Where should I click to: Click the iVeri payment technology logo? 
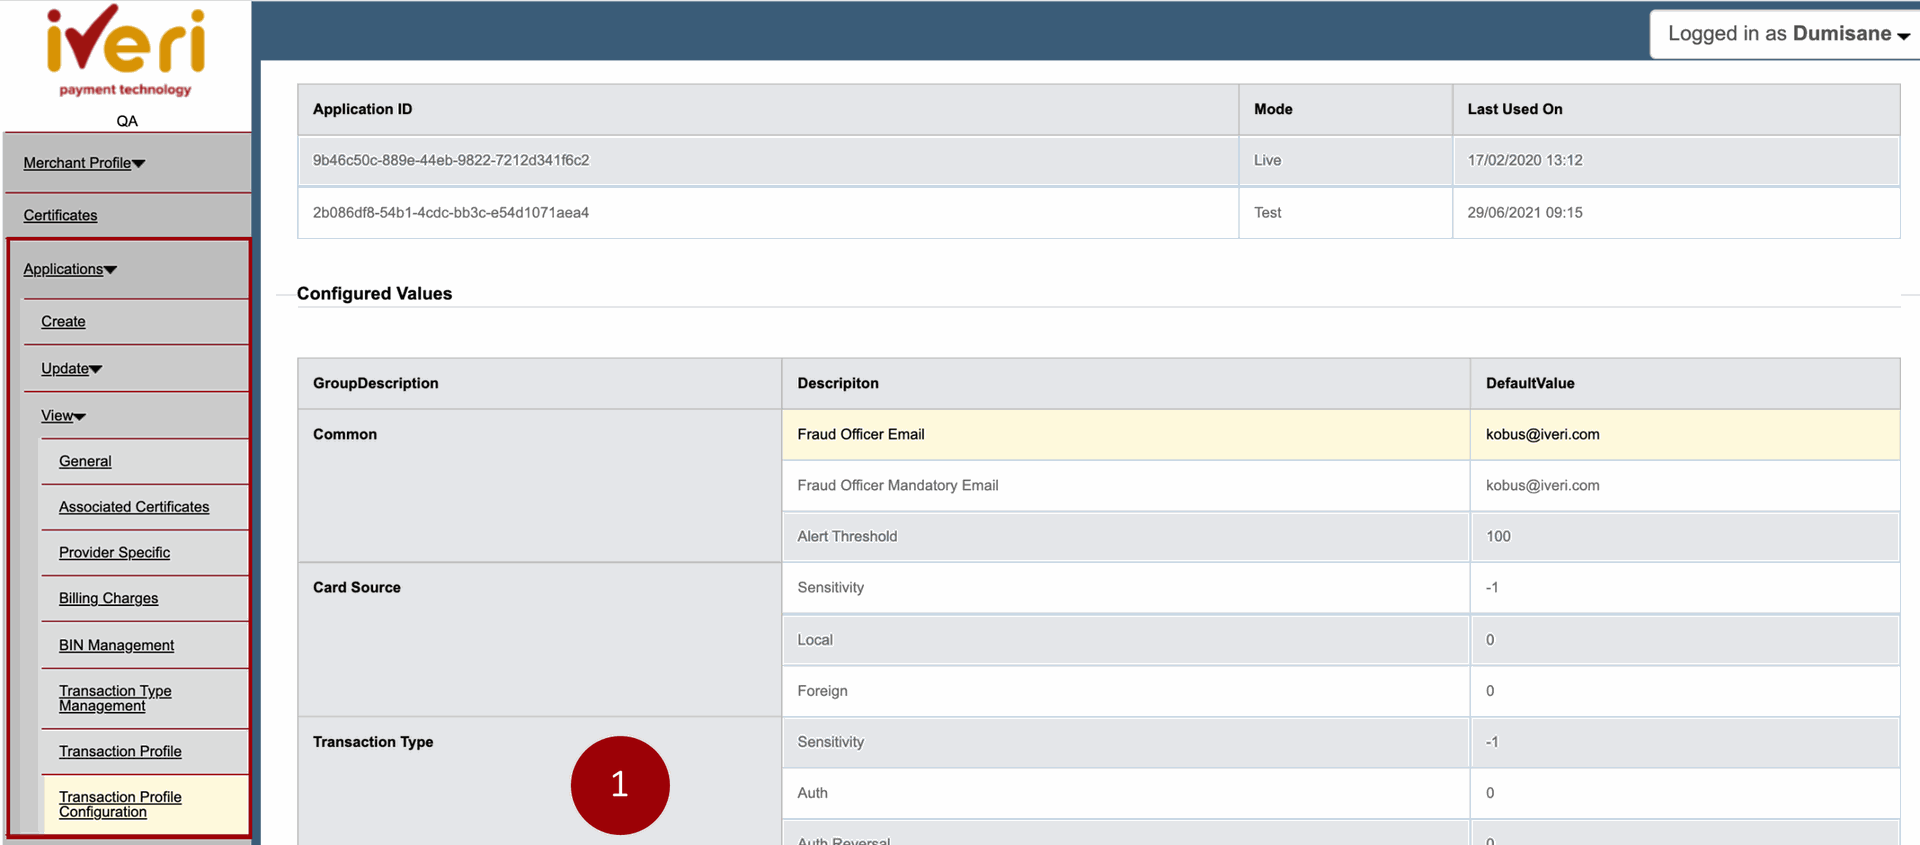(x=126, y=52)
